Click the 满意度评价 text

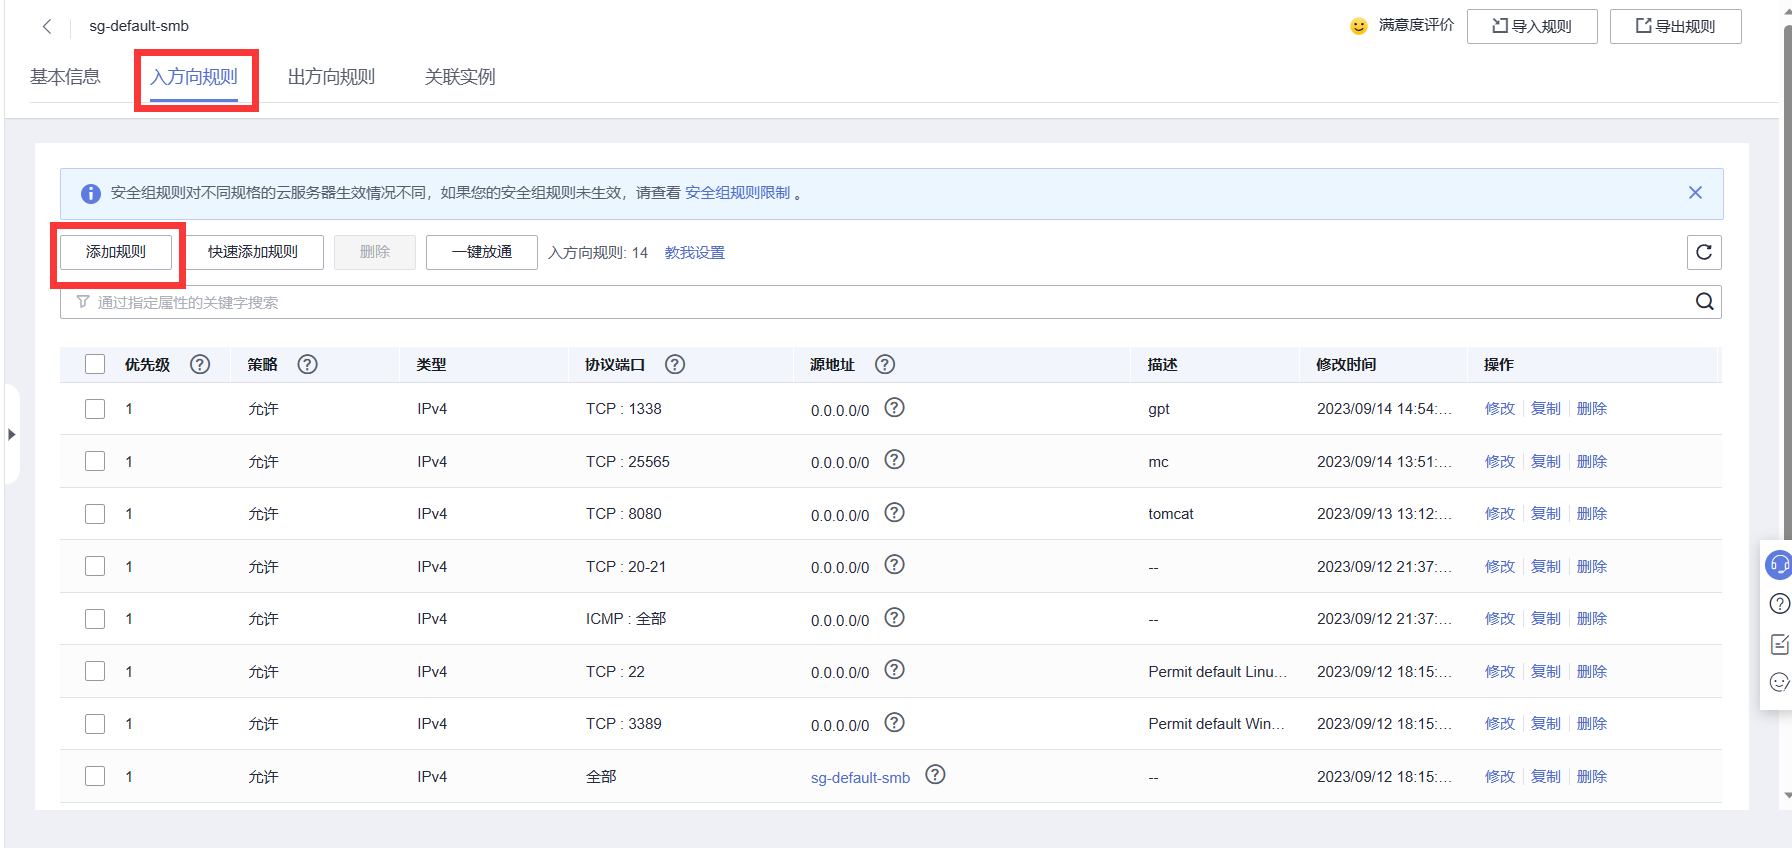[x=1416, y=25]
